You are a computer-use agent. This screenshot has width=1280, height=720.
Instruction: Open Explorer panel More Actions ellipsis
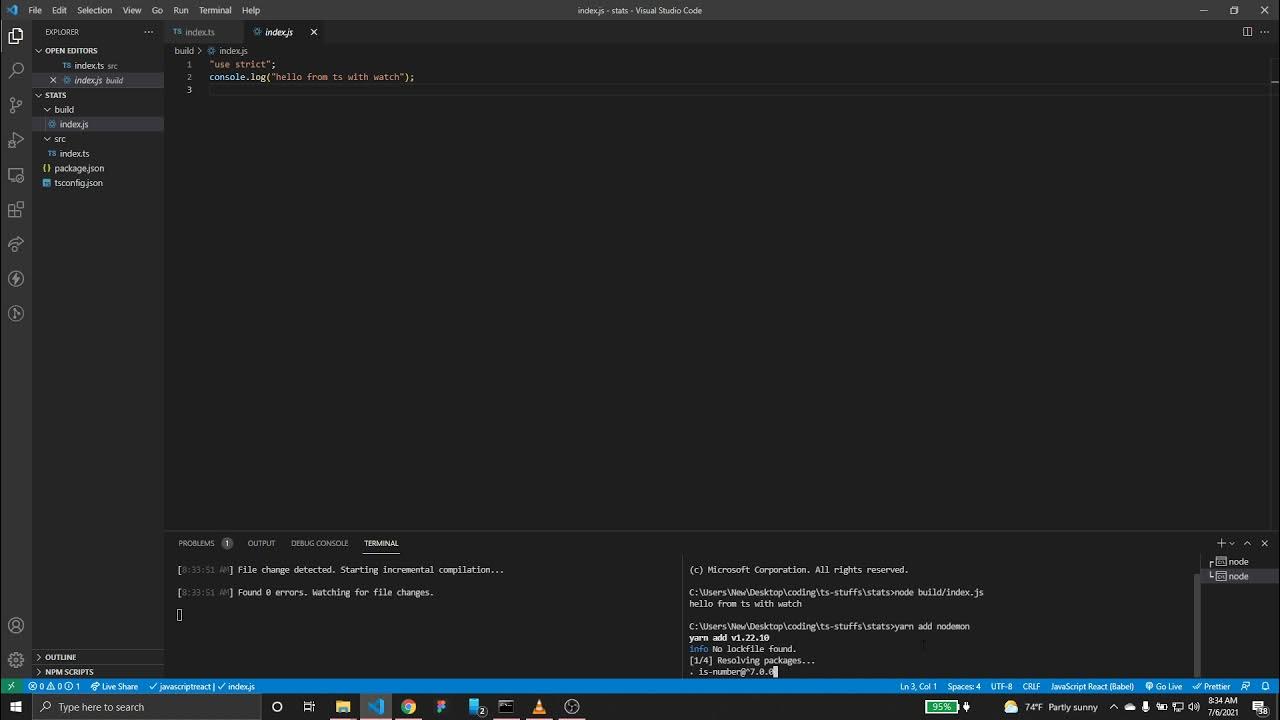click(x=149, y=32)
